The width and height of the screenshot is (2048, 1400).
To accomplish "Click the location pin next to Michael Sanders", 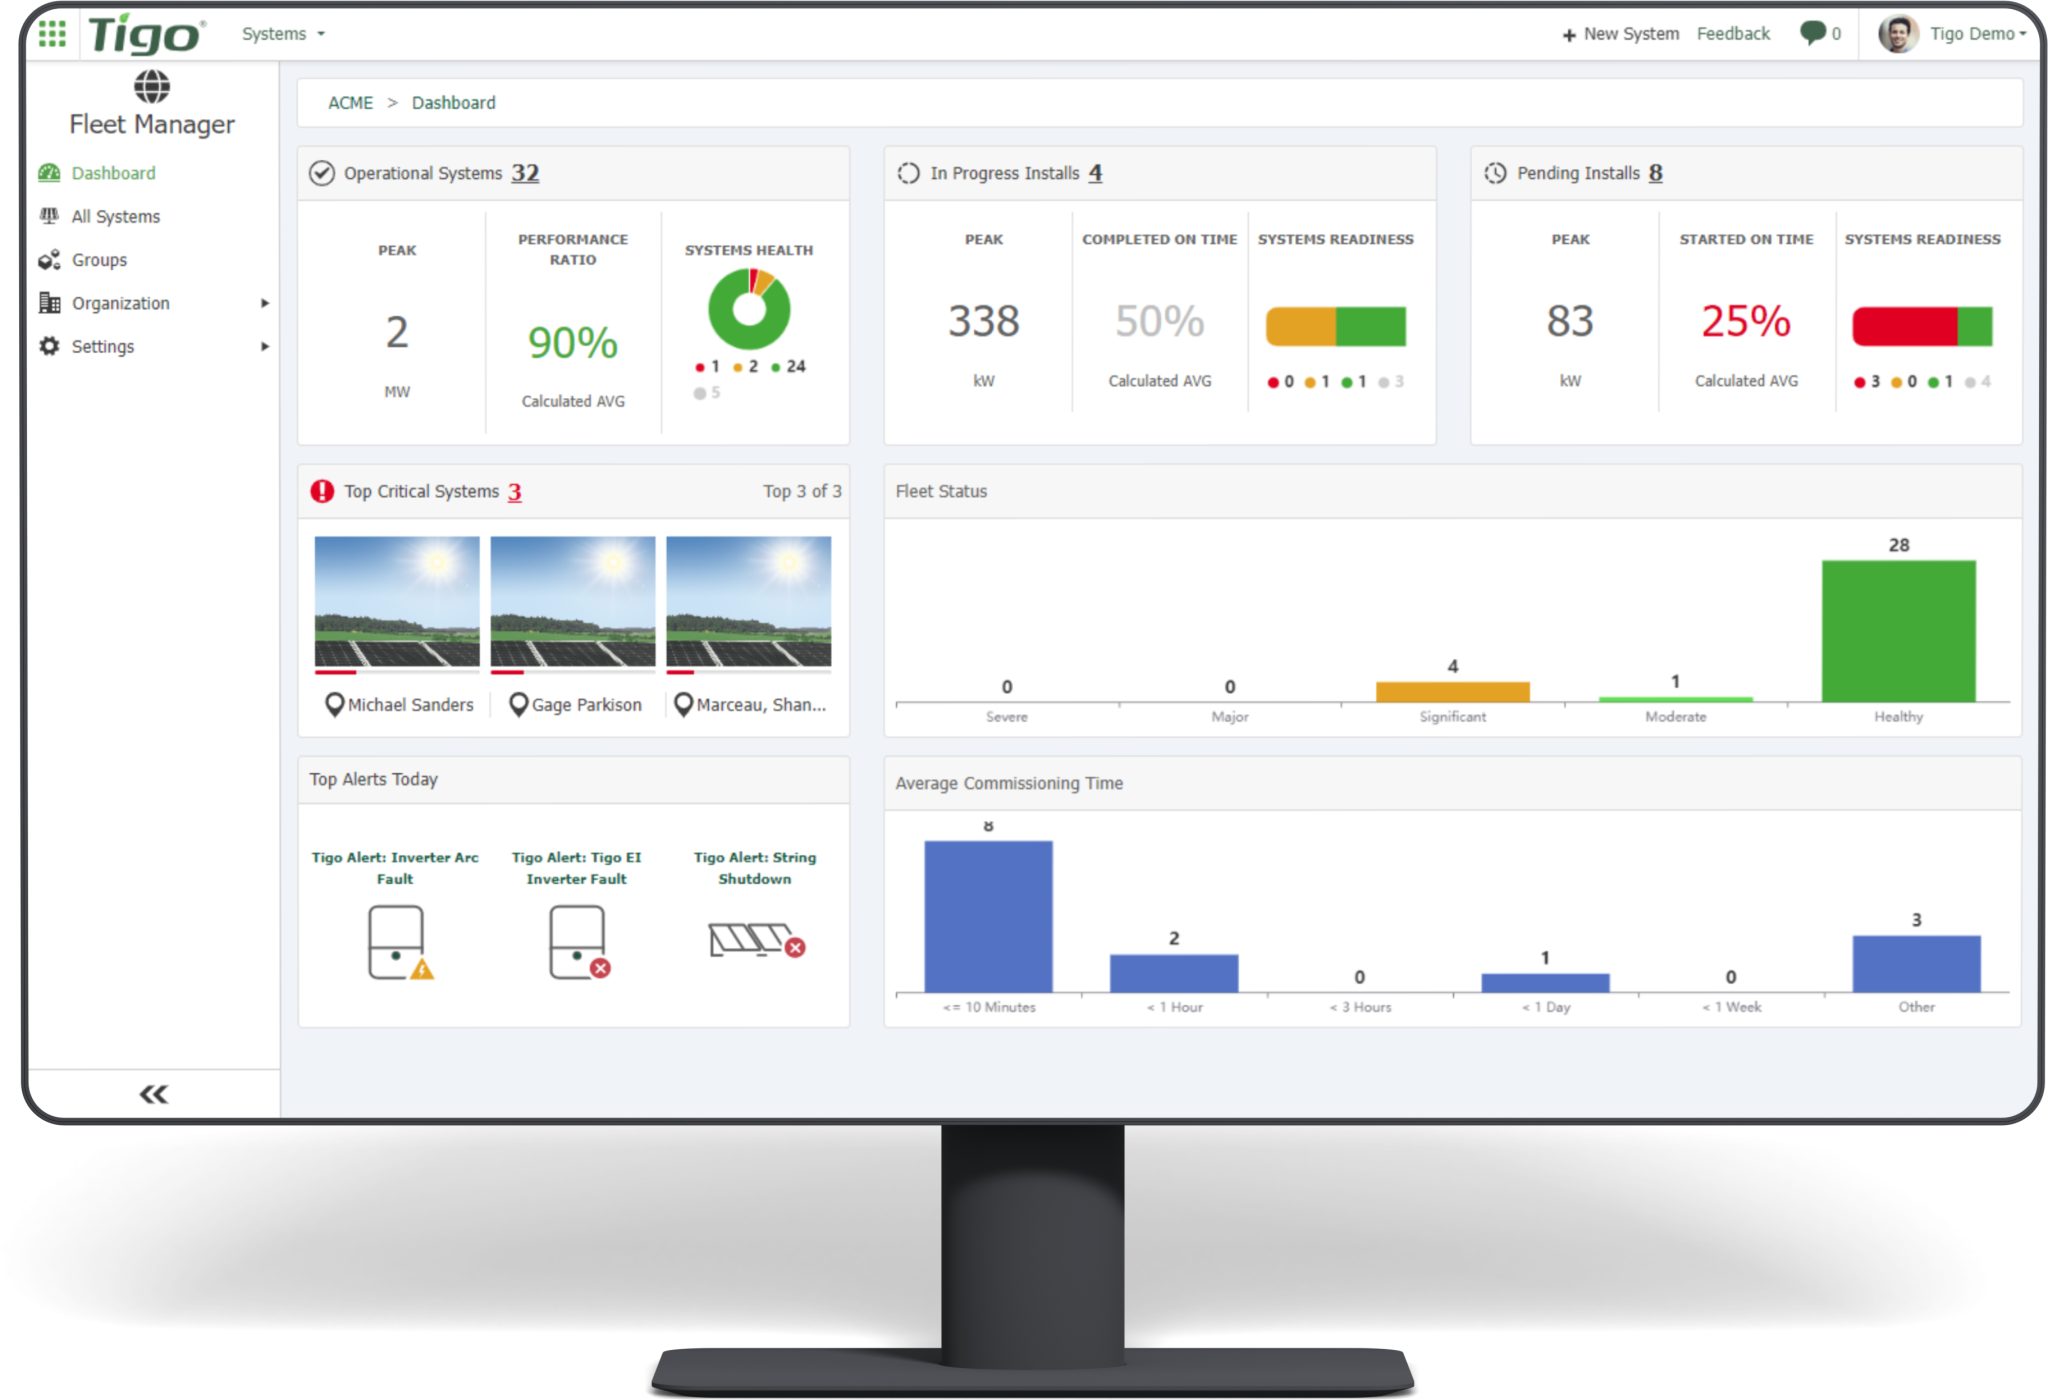I will pos(334,704).
